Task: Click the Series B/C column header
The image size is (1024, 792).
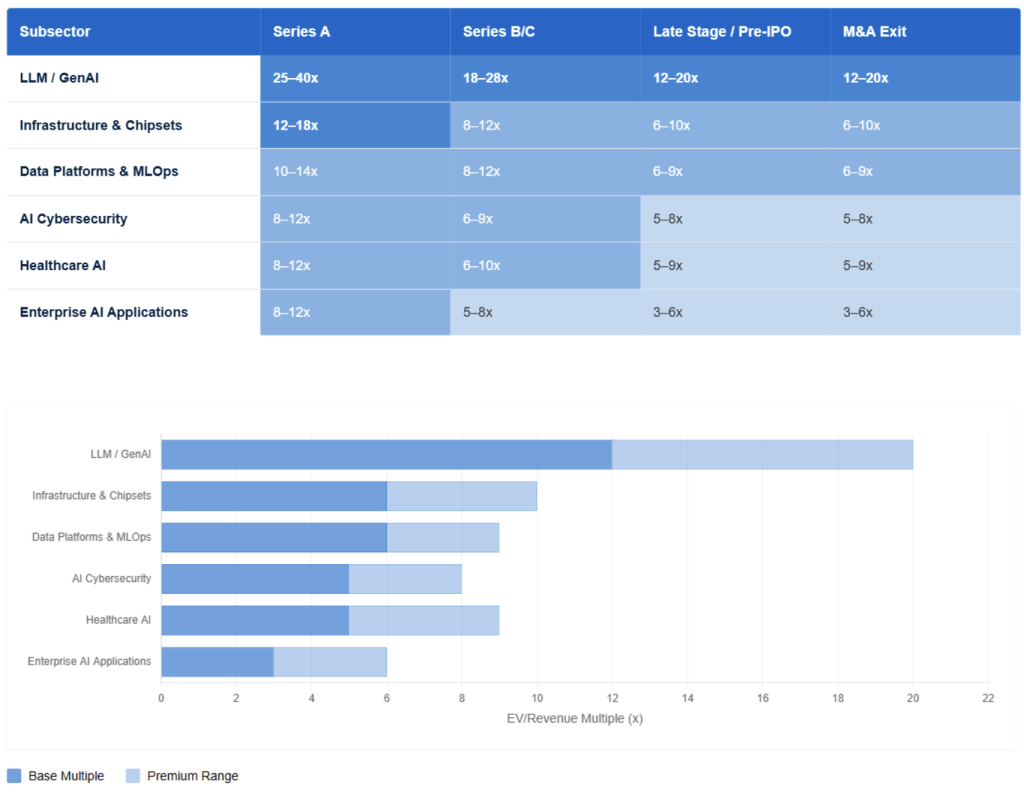Action: click(x=545, y=31)
